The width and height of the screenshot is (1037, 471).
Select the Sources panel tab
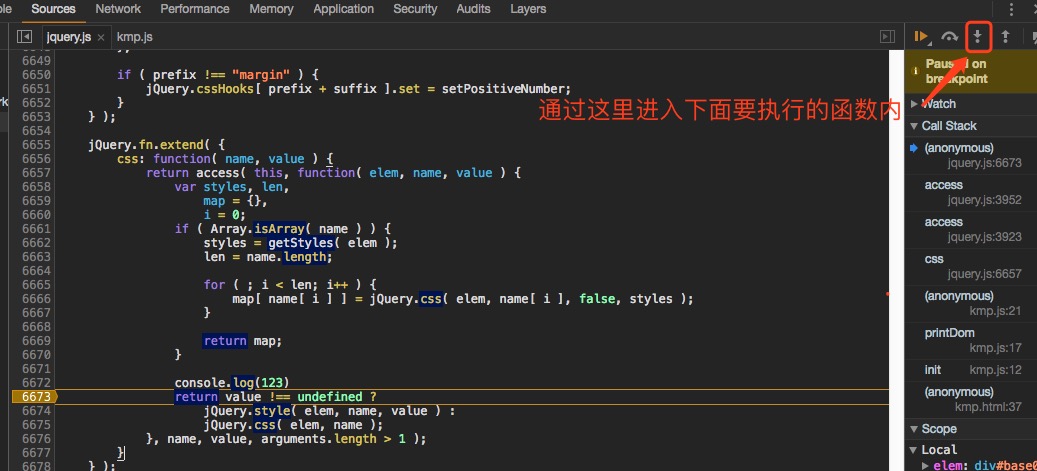click(x=53, y=9)
